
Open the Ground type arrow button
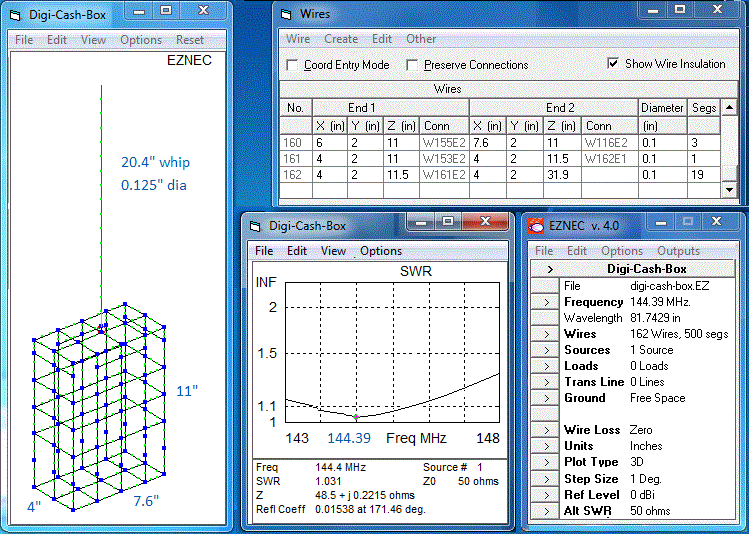[x=545, y=398]
